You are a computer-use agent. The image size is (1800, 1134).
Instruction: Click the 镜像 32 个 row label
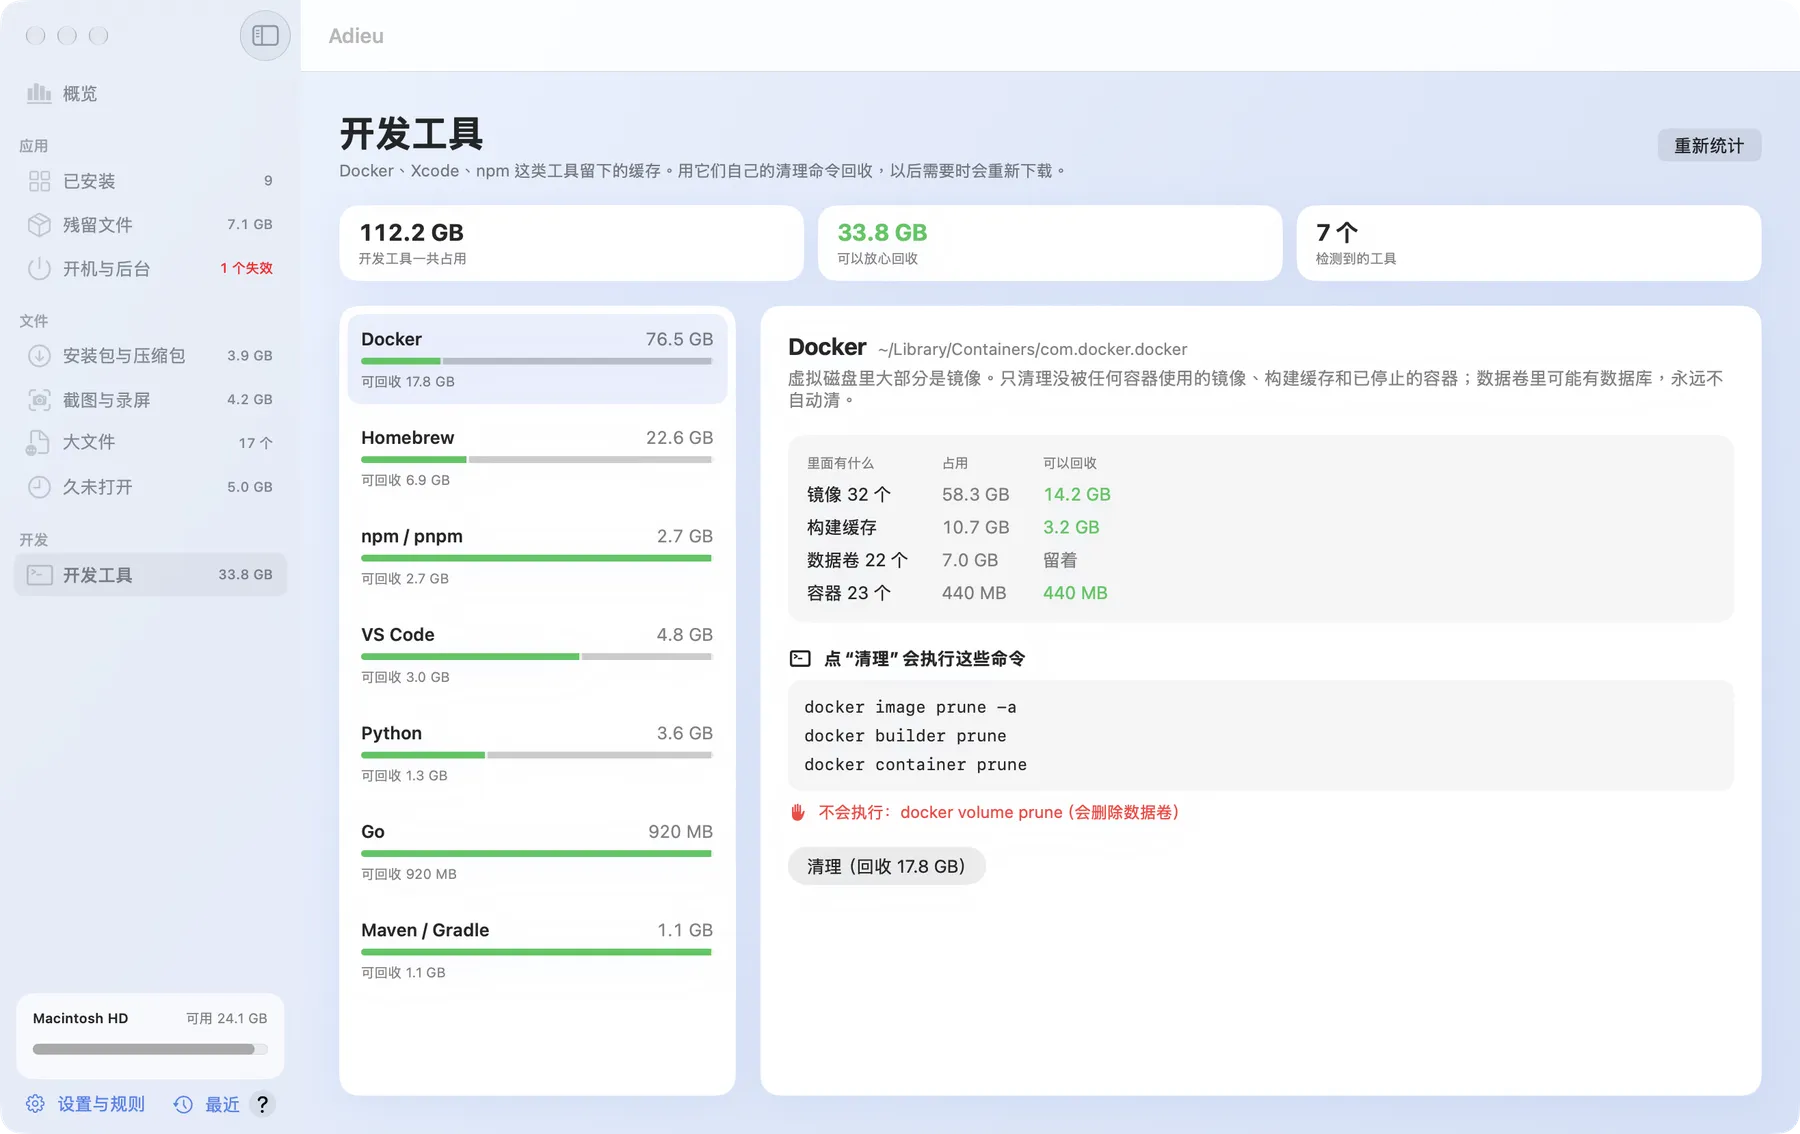[849, 494]
